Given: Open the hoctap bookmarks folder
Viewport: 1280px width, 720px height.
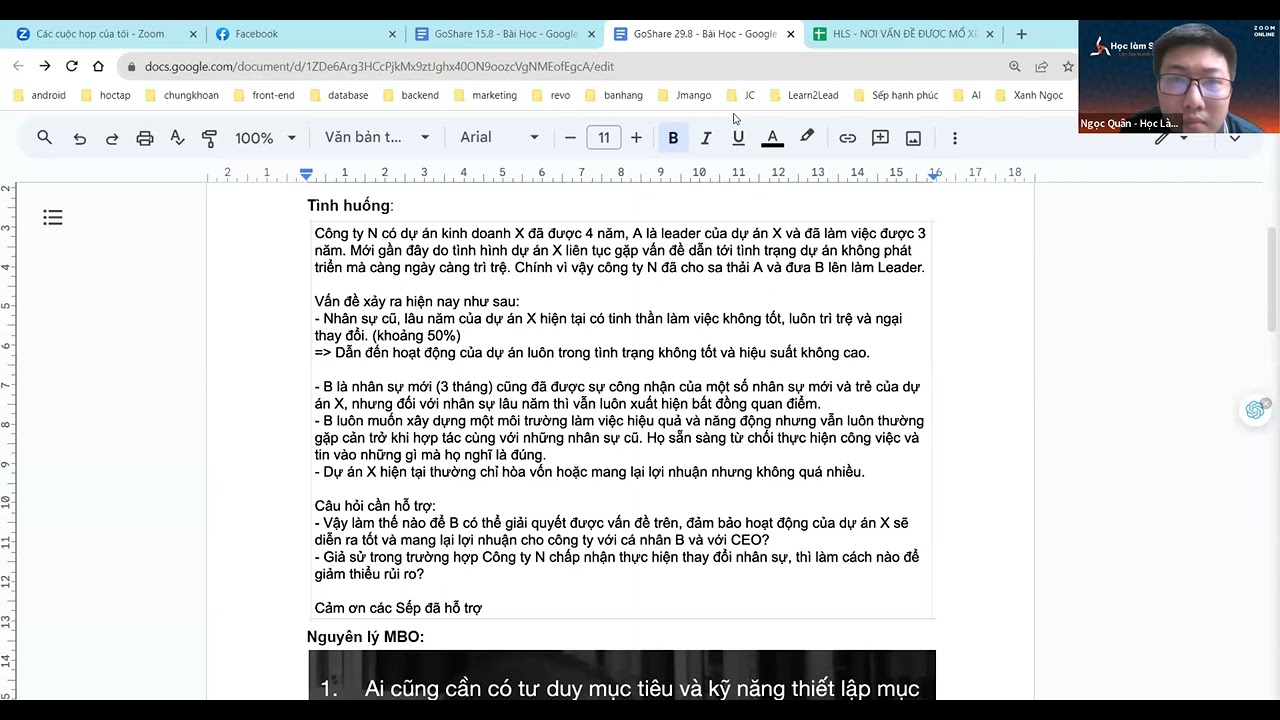Looking at the screenshot, I should point(106,95).
